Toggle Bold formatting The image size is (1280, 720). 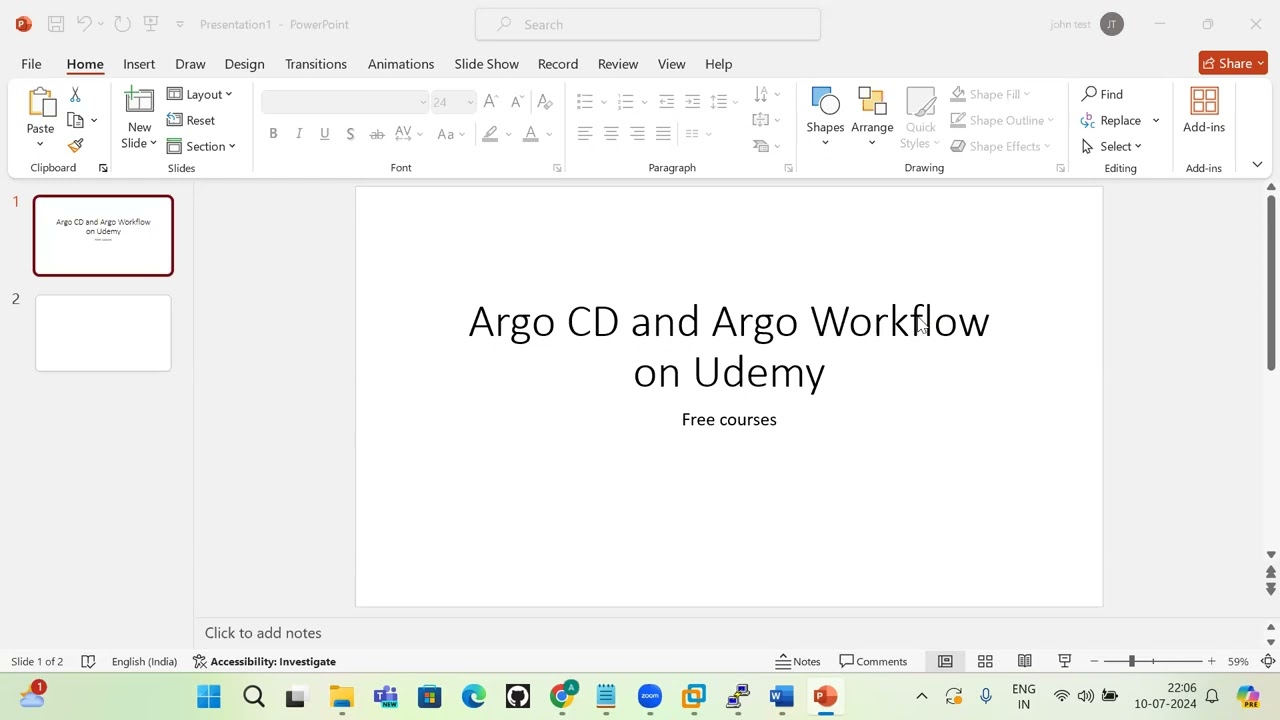point(272,134)
